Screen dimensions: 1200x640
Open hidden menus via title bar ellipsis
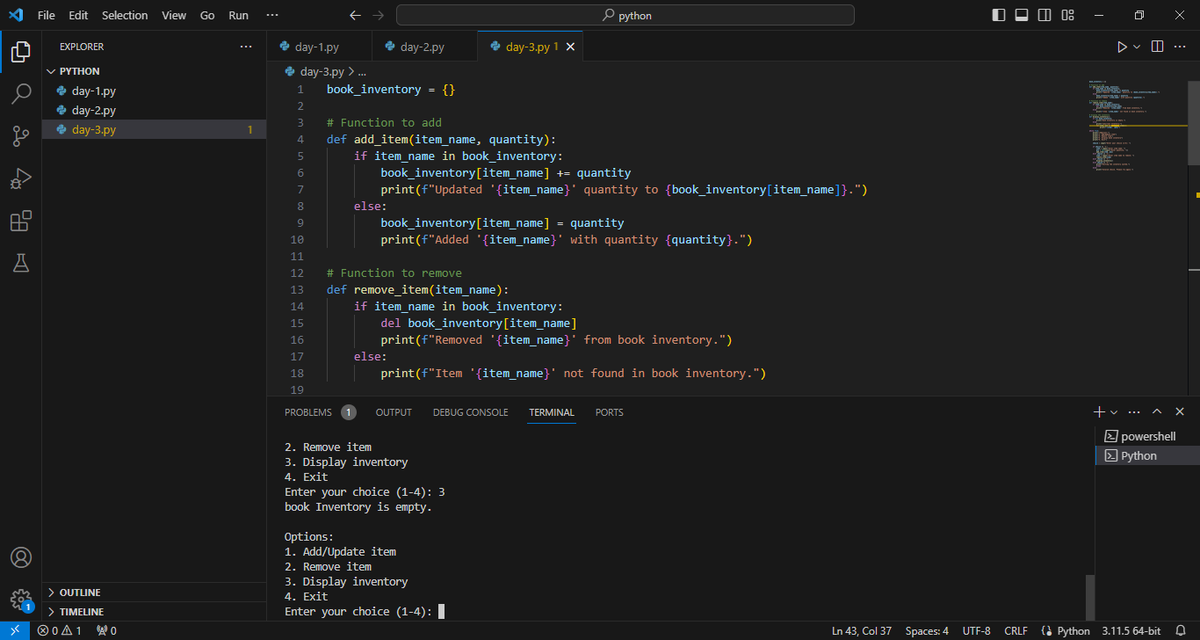coord(273,15)
